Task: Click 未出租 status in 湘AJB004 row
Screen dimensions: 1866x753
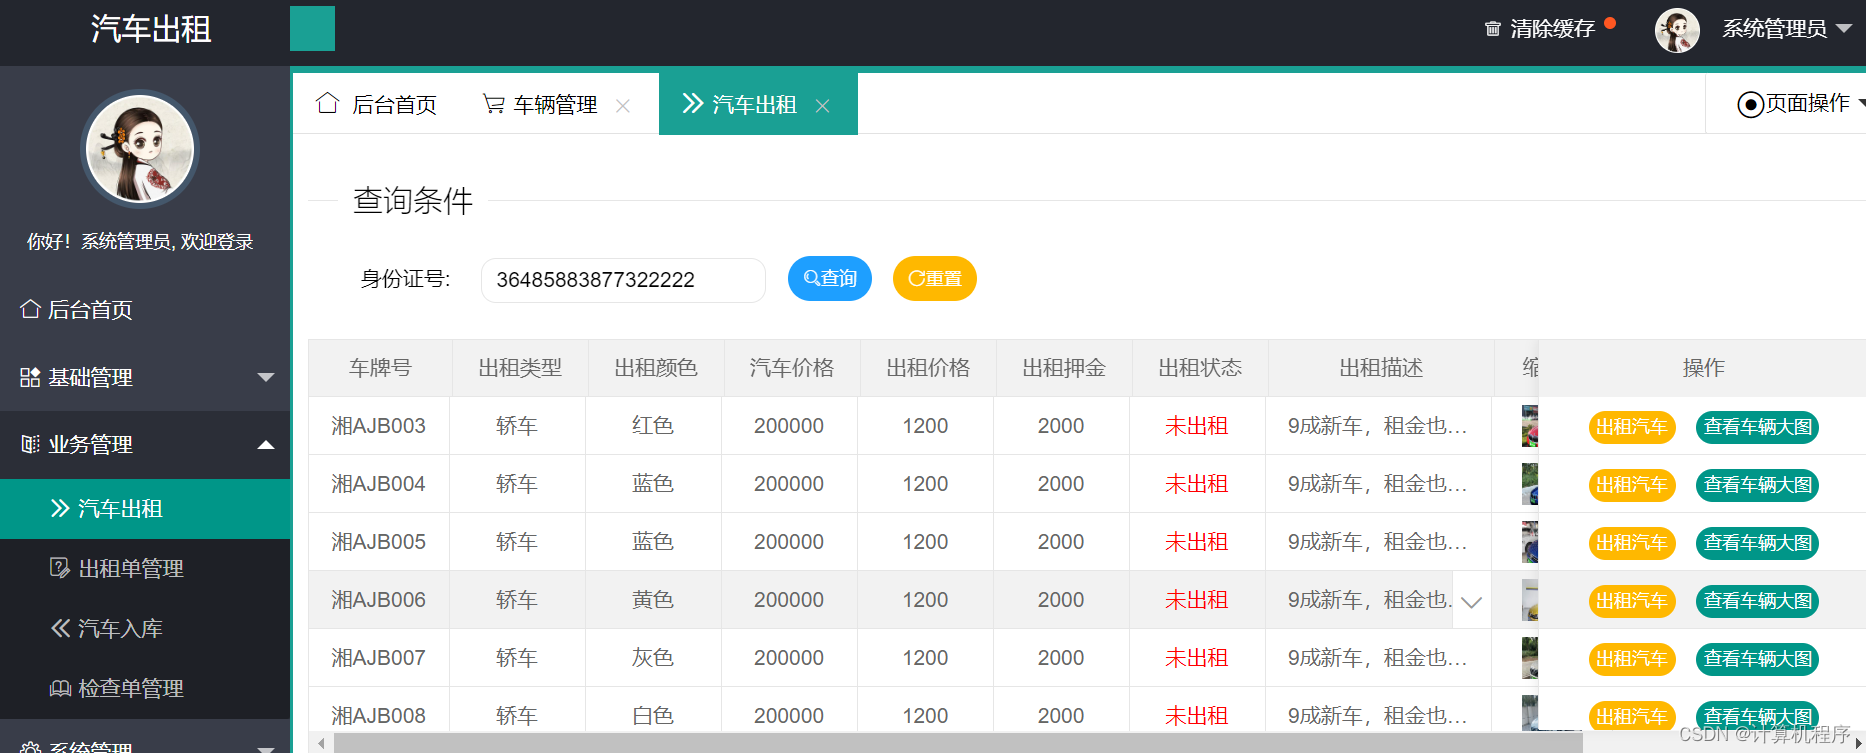Action: pos(1196,484)
